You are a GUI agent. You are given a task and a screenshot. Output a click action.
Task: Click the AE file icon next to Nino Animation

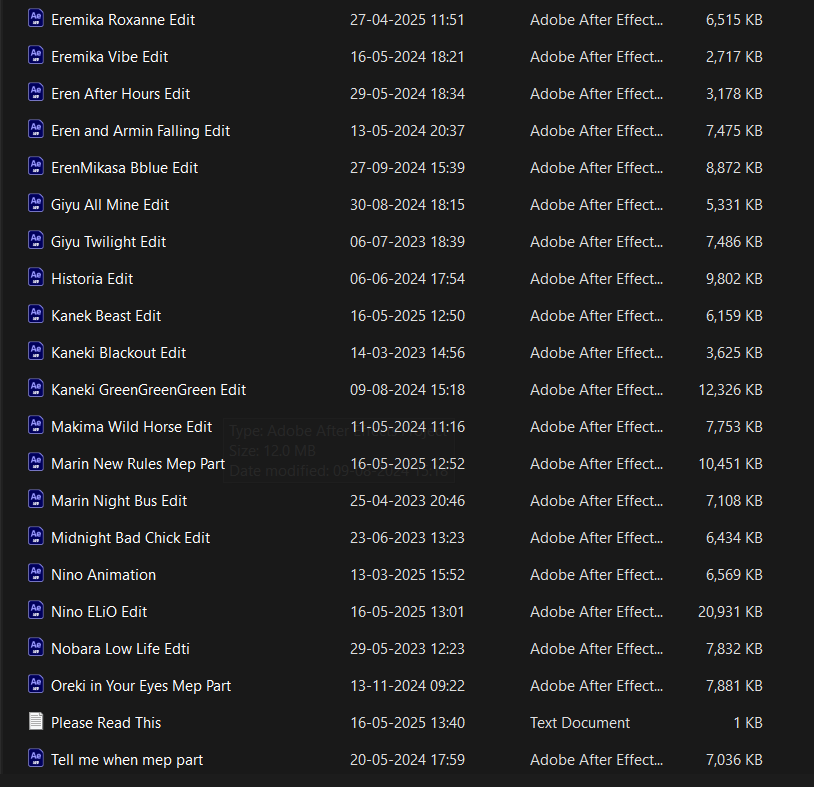pos(36,574)
